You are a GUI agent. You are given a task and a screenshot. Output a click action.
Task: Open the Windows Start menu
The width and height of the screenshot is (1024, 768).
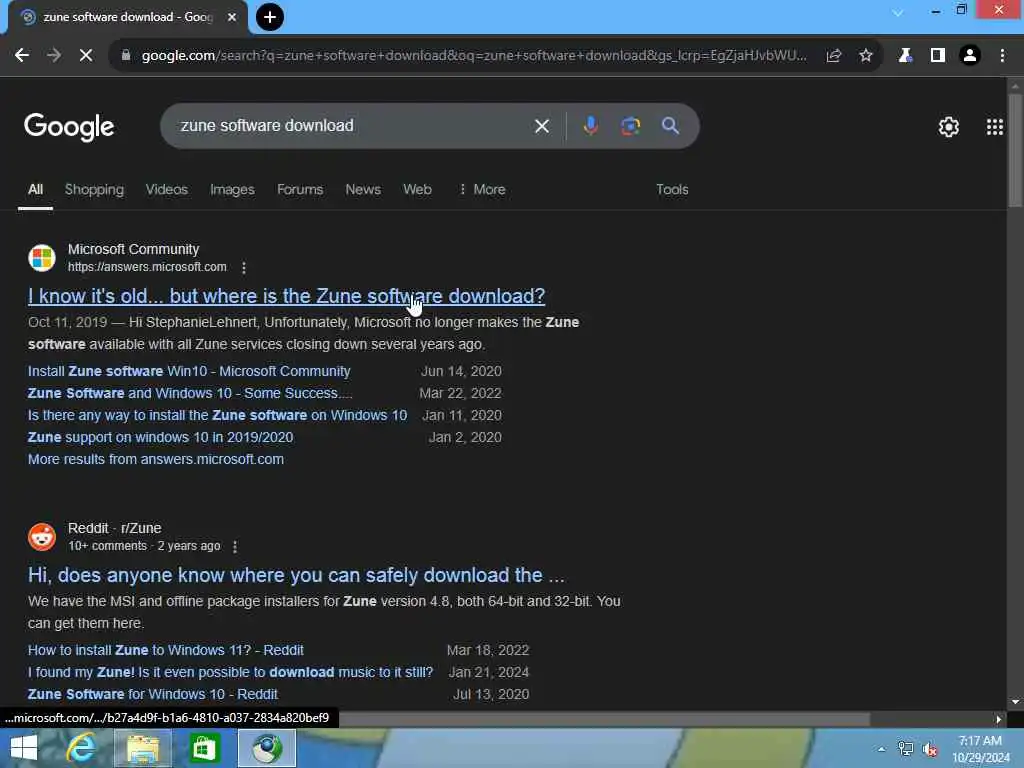(24, 748)
